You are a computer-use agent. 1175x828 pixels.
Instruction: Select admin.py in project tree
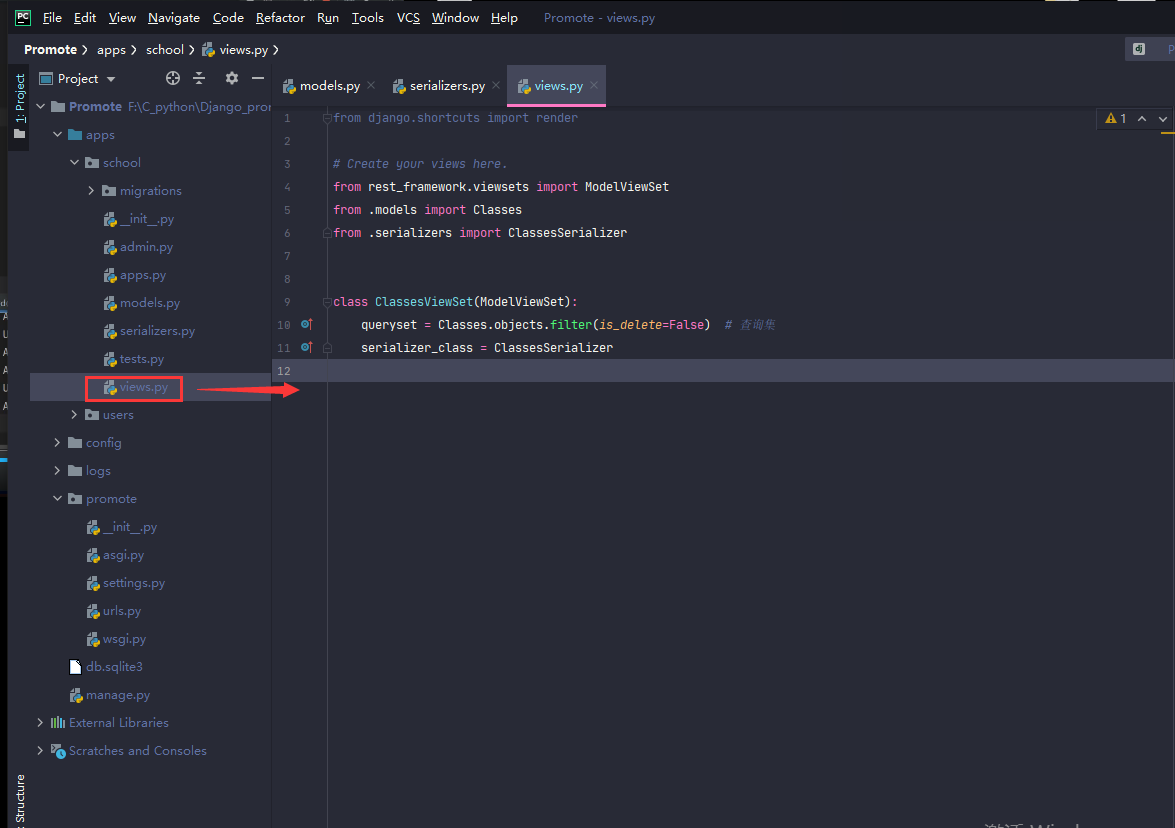(x=138, y=247)
